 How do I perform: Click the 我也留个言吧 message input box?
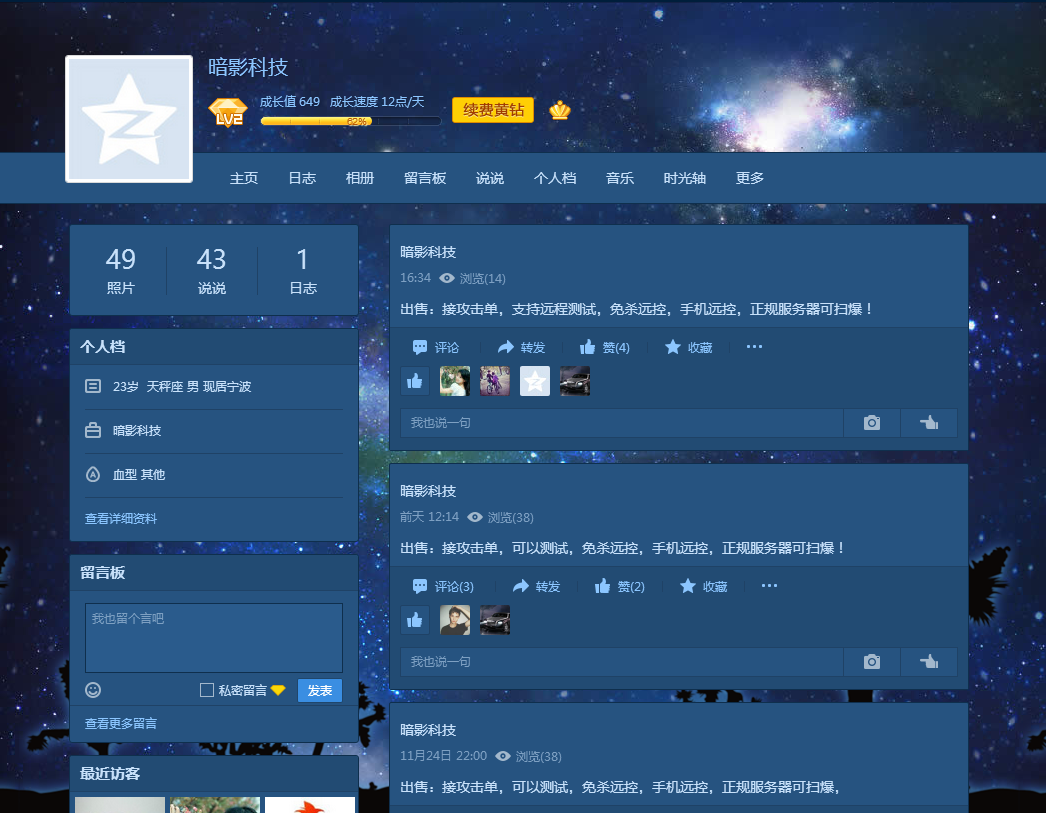(213, 637)
